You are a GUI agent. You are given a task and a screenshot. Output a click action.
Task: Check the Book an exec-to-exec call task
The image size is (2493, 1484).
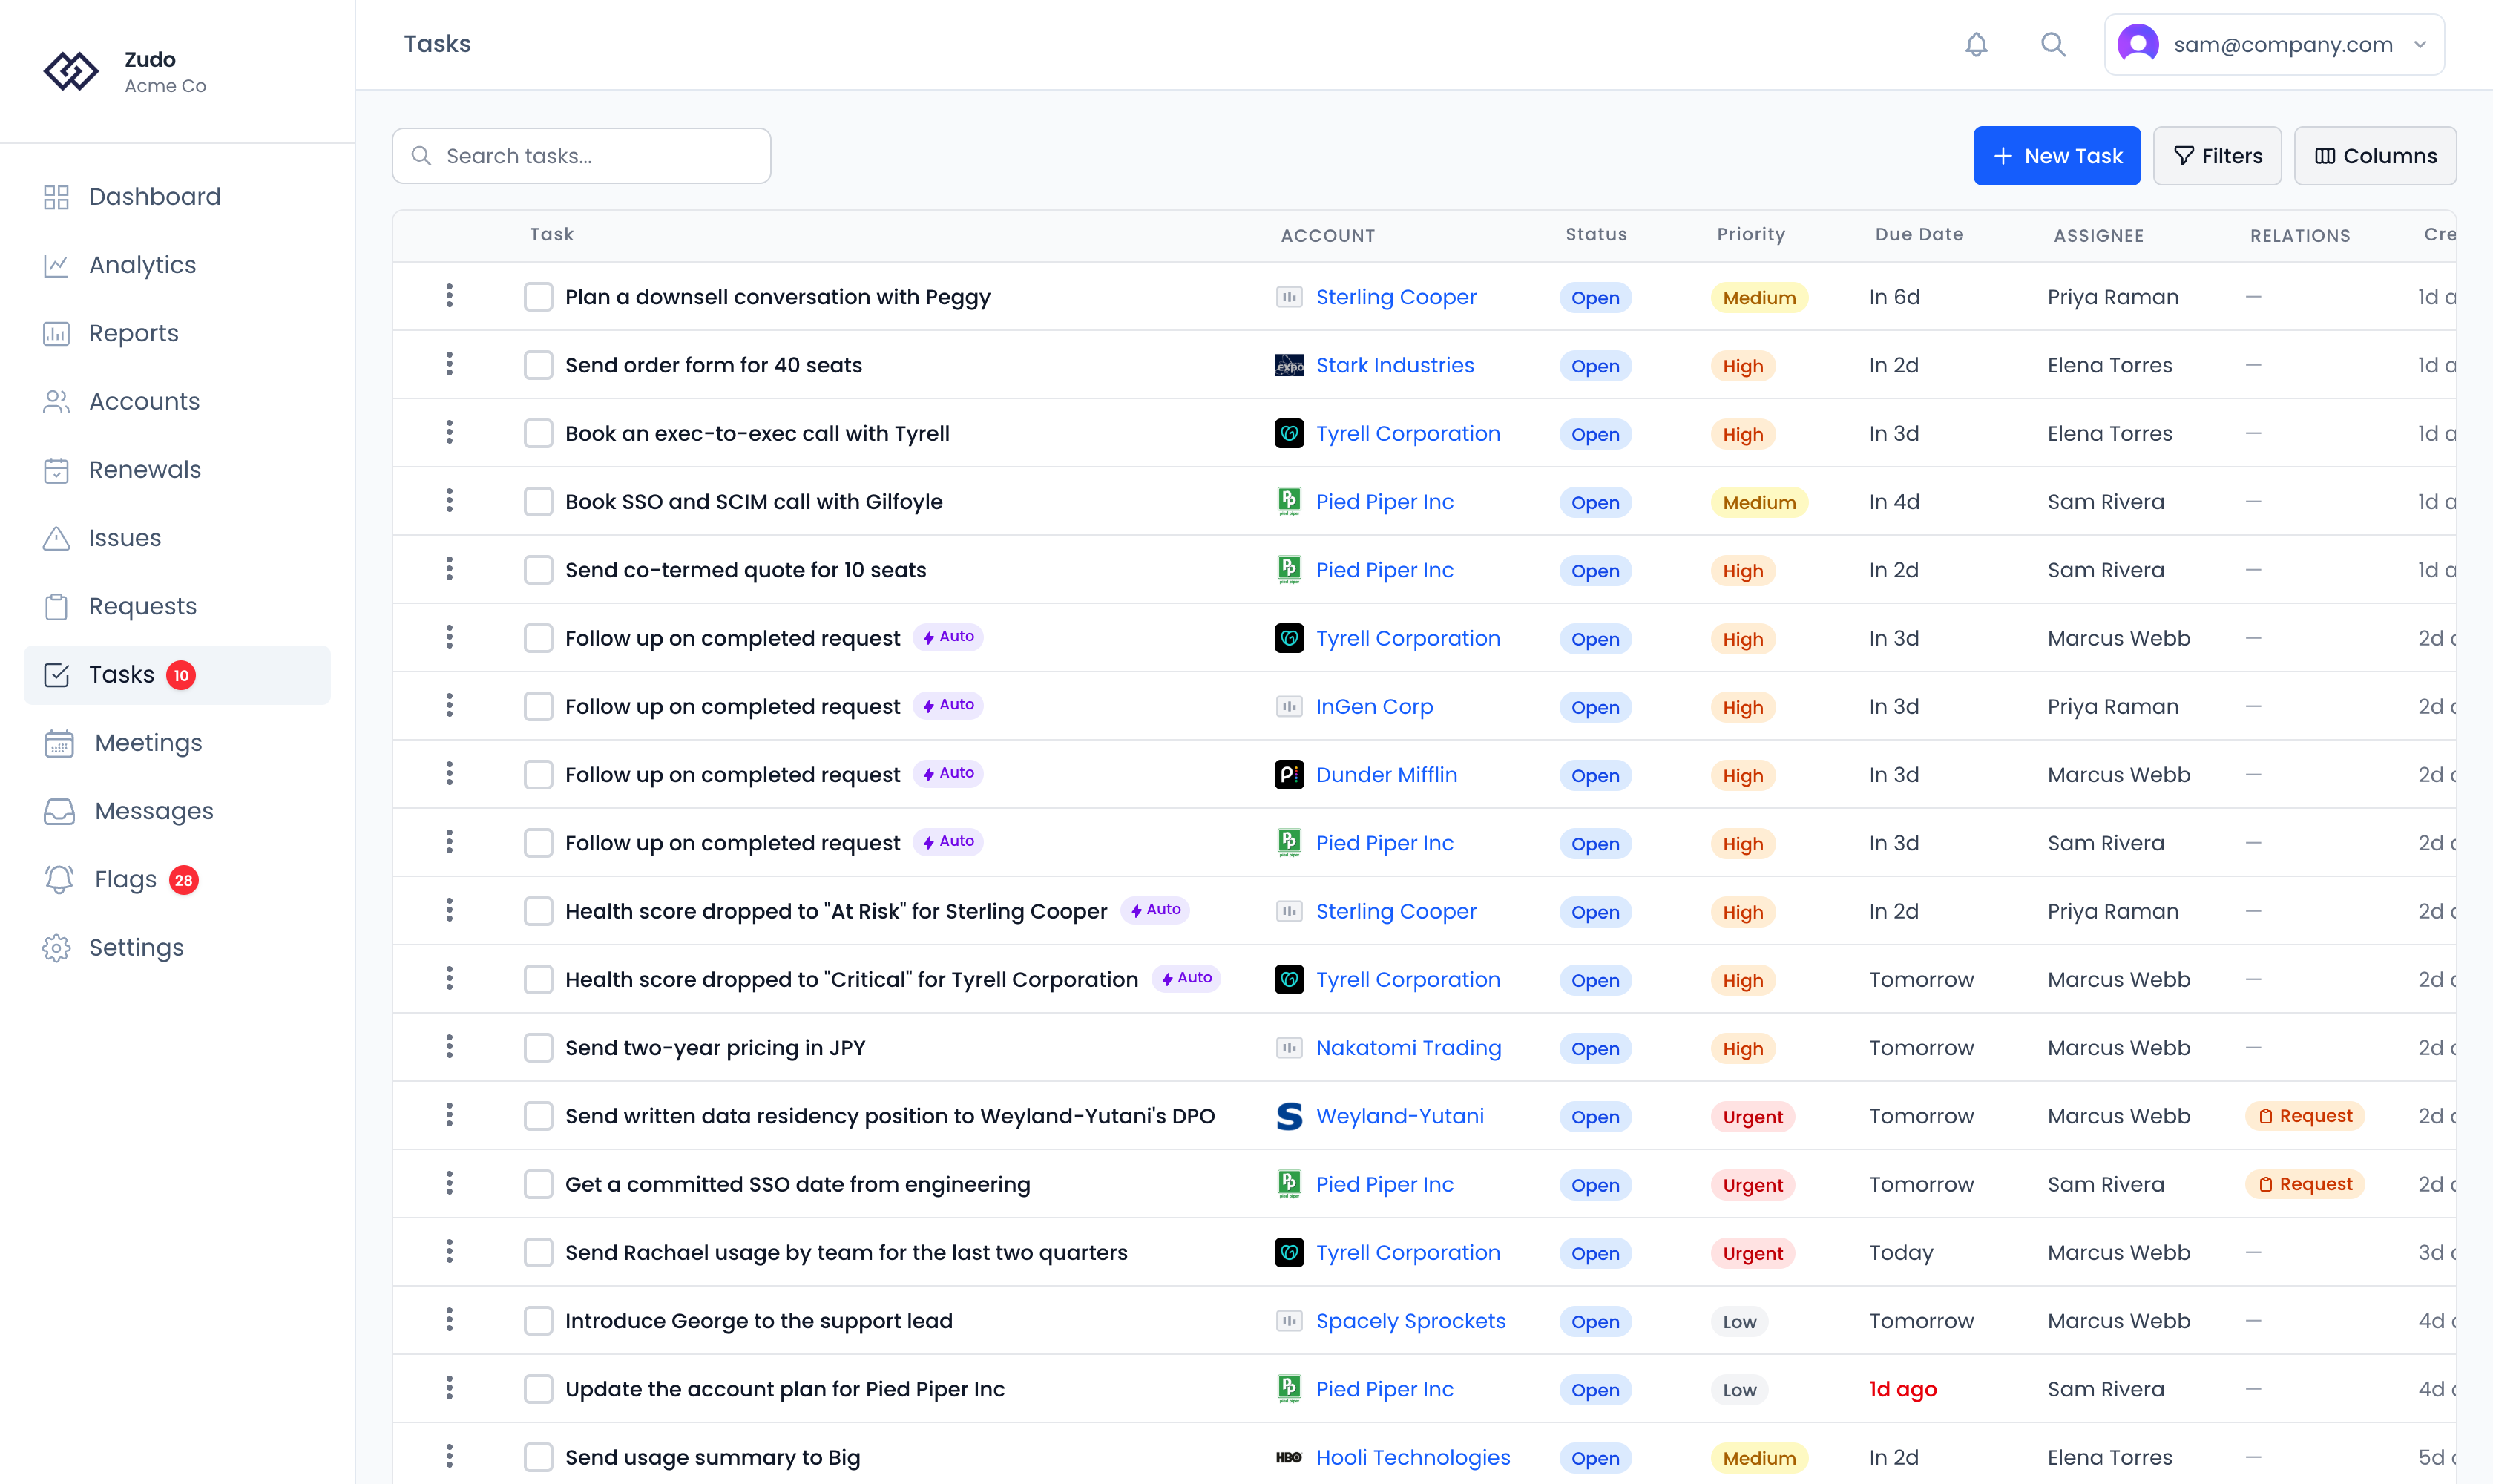coord(538,433)
